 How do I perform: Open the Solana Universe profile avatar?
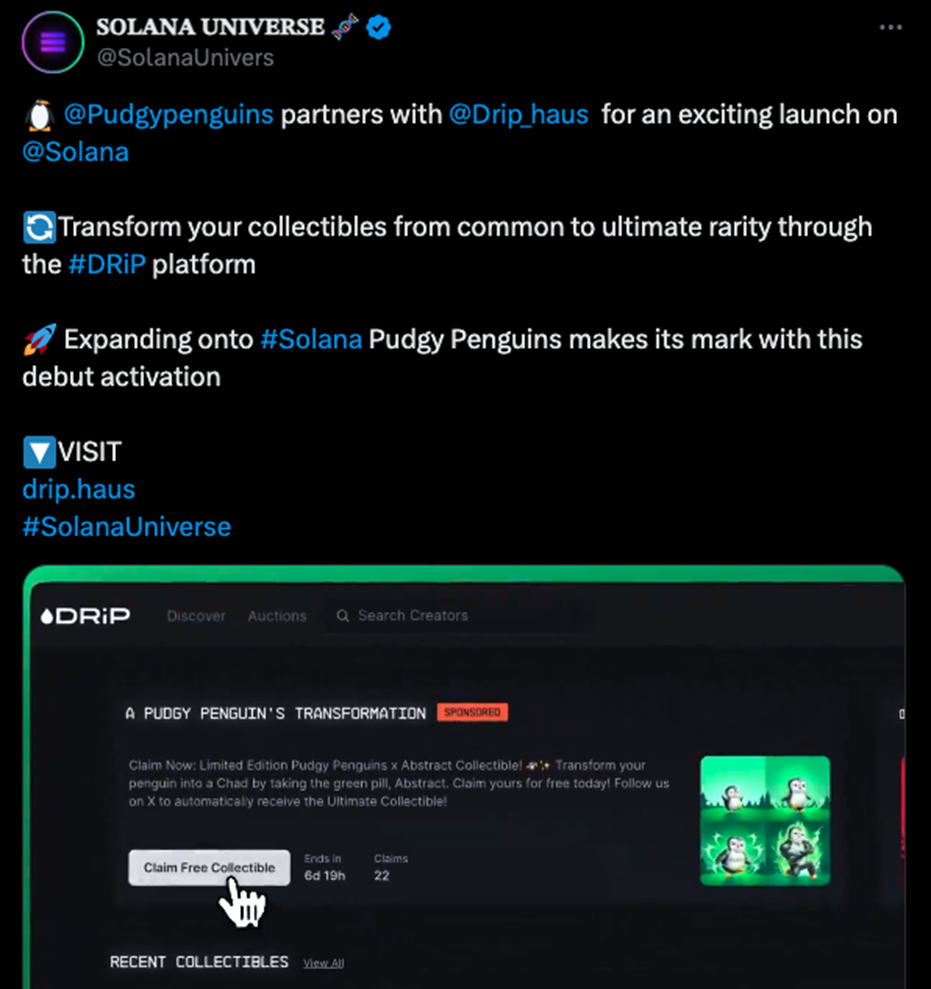(53, 42)
